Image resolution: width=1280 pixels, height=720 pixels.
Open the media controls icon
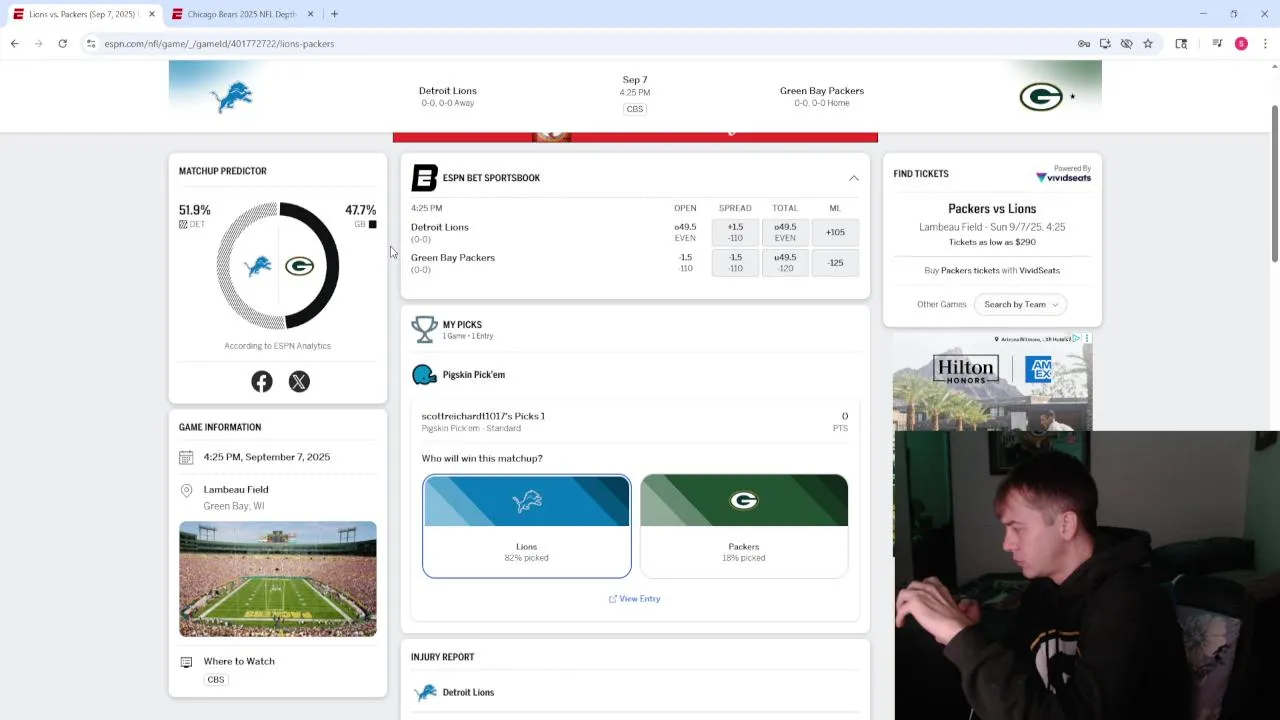pos(1217,43)
